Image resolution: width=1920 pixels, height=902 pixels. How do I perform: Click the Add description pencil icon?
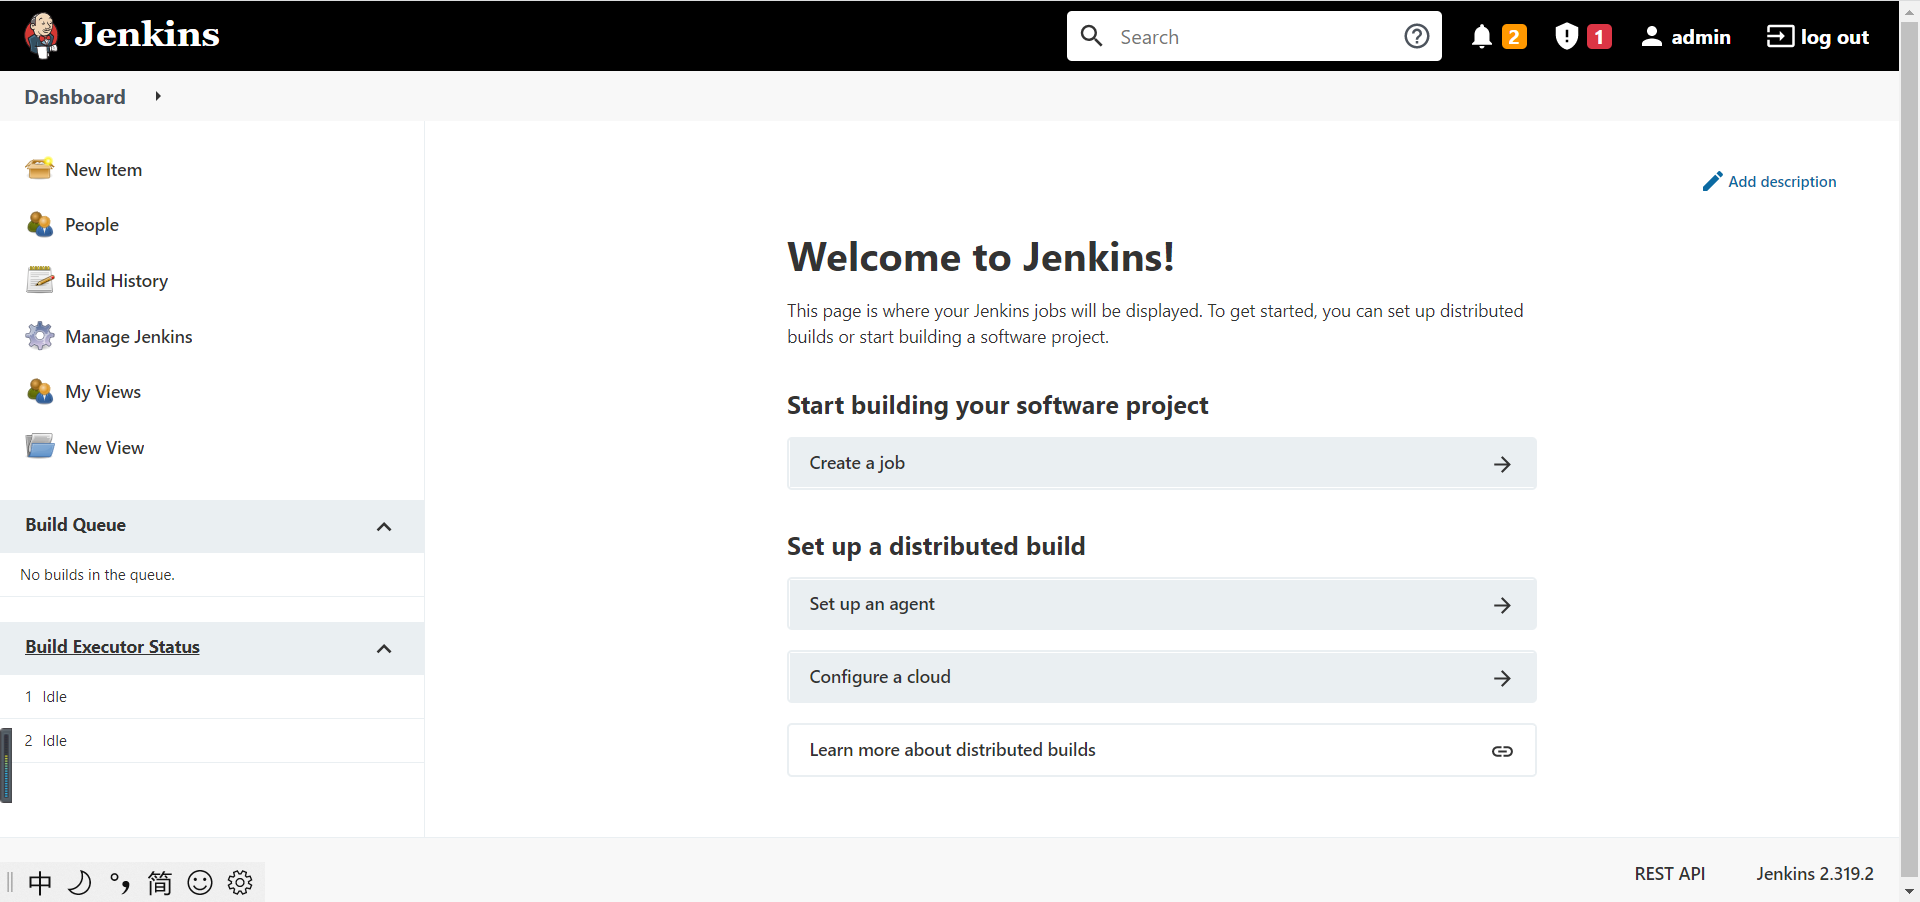click(x=1713, y=181)
